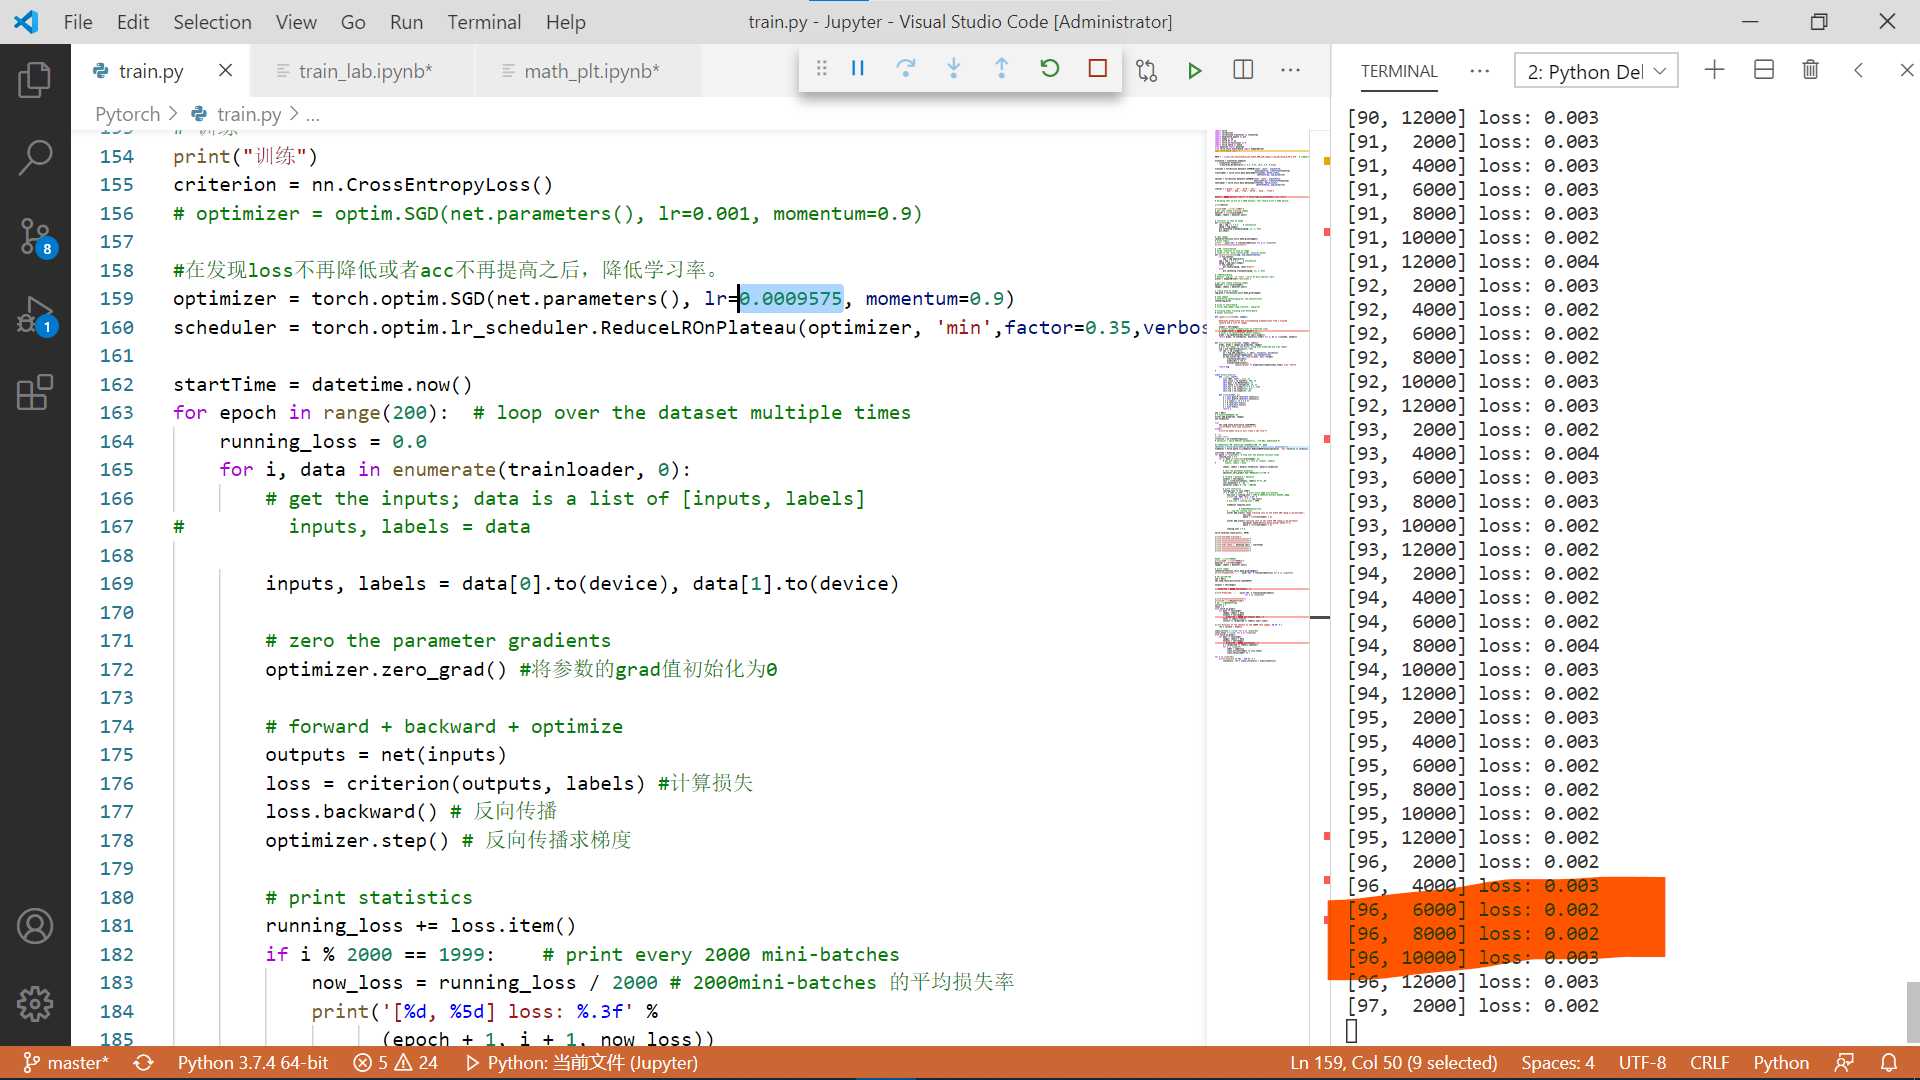Click the stop execution square icon
1920x1080 pixels.
click(x=1097, y=69)
